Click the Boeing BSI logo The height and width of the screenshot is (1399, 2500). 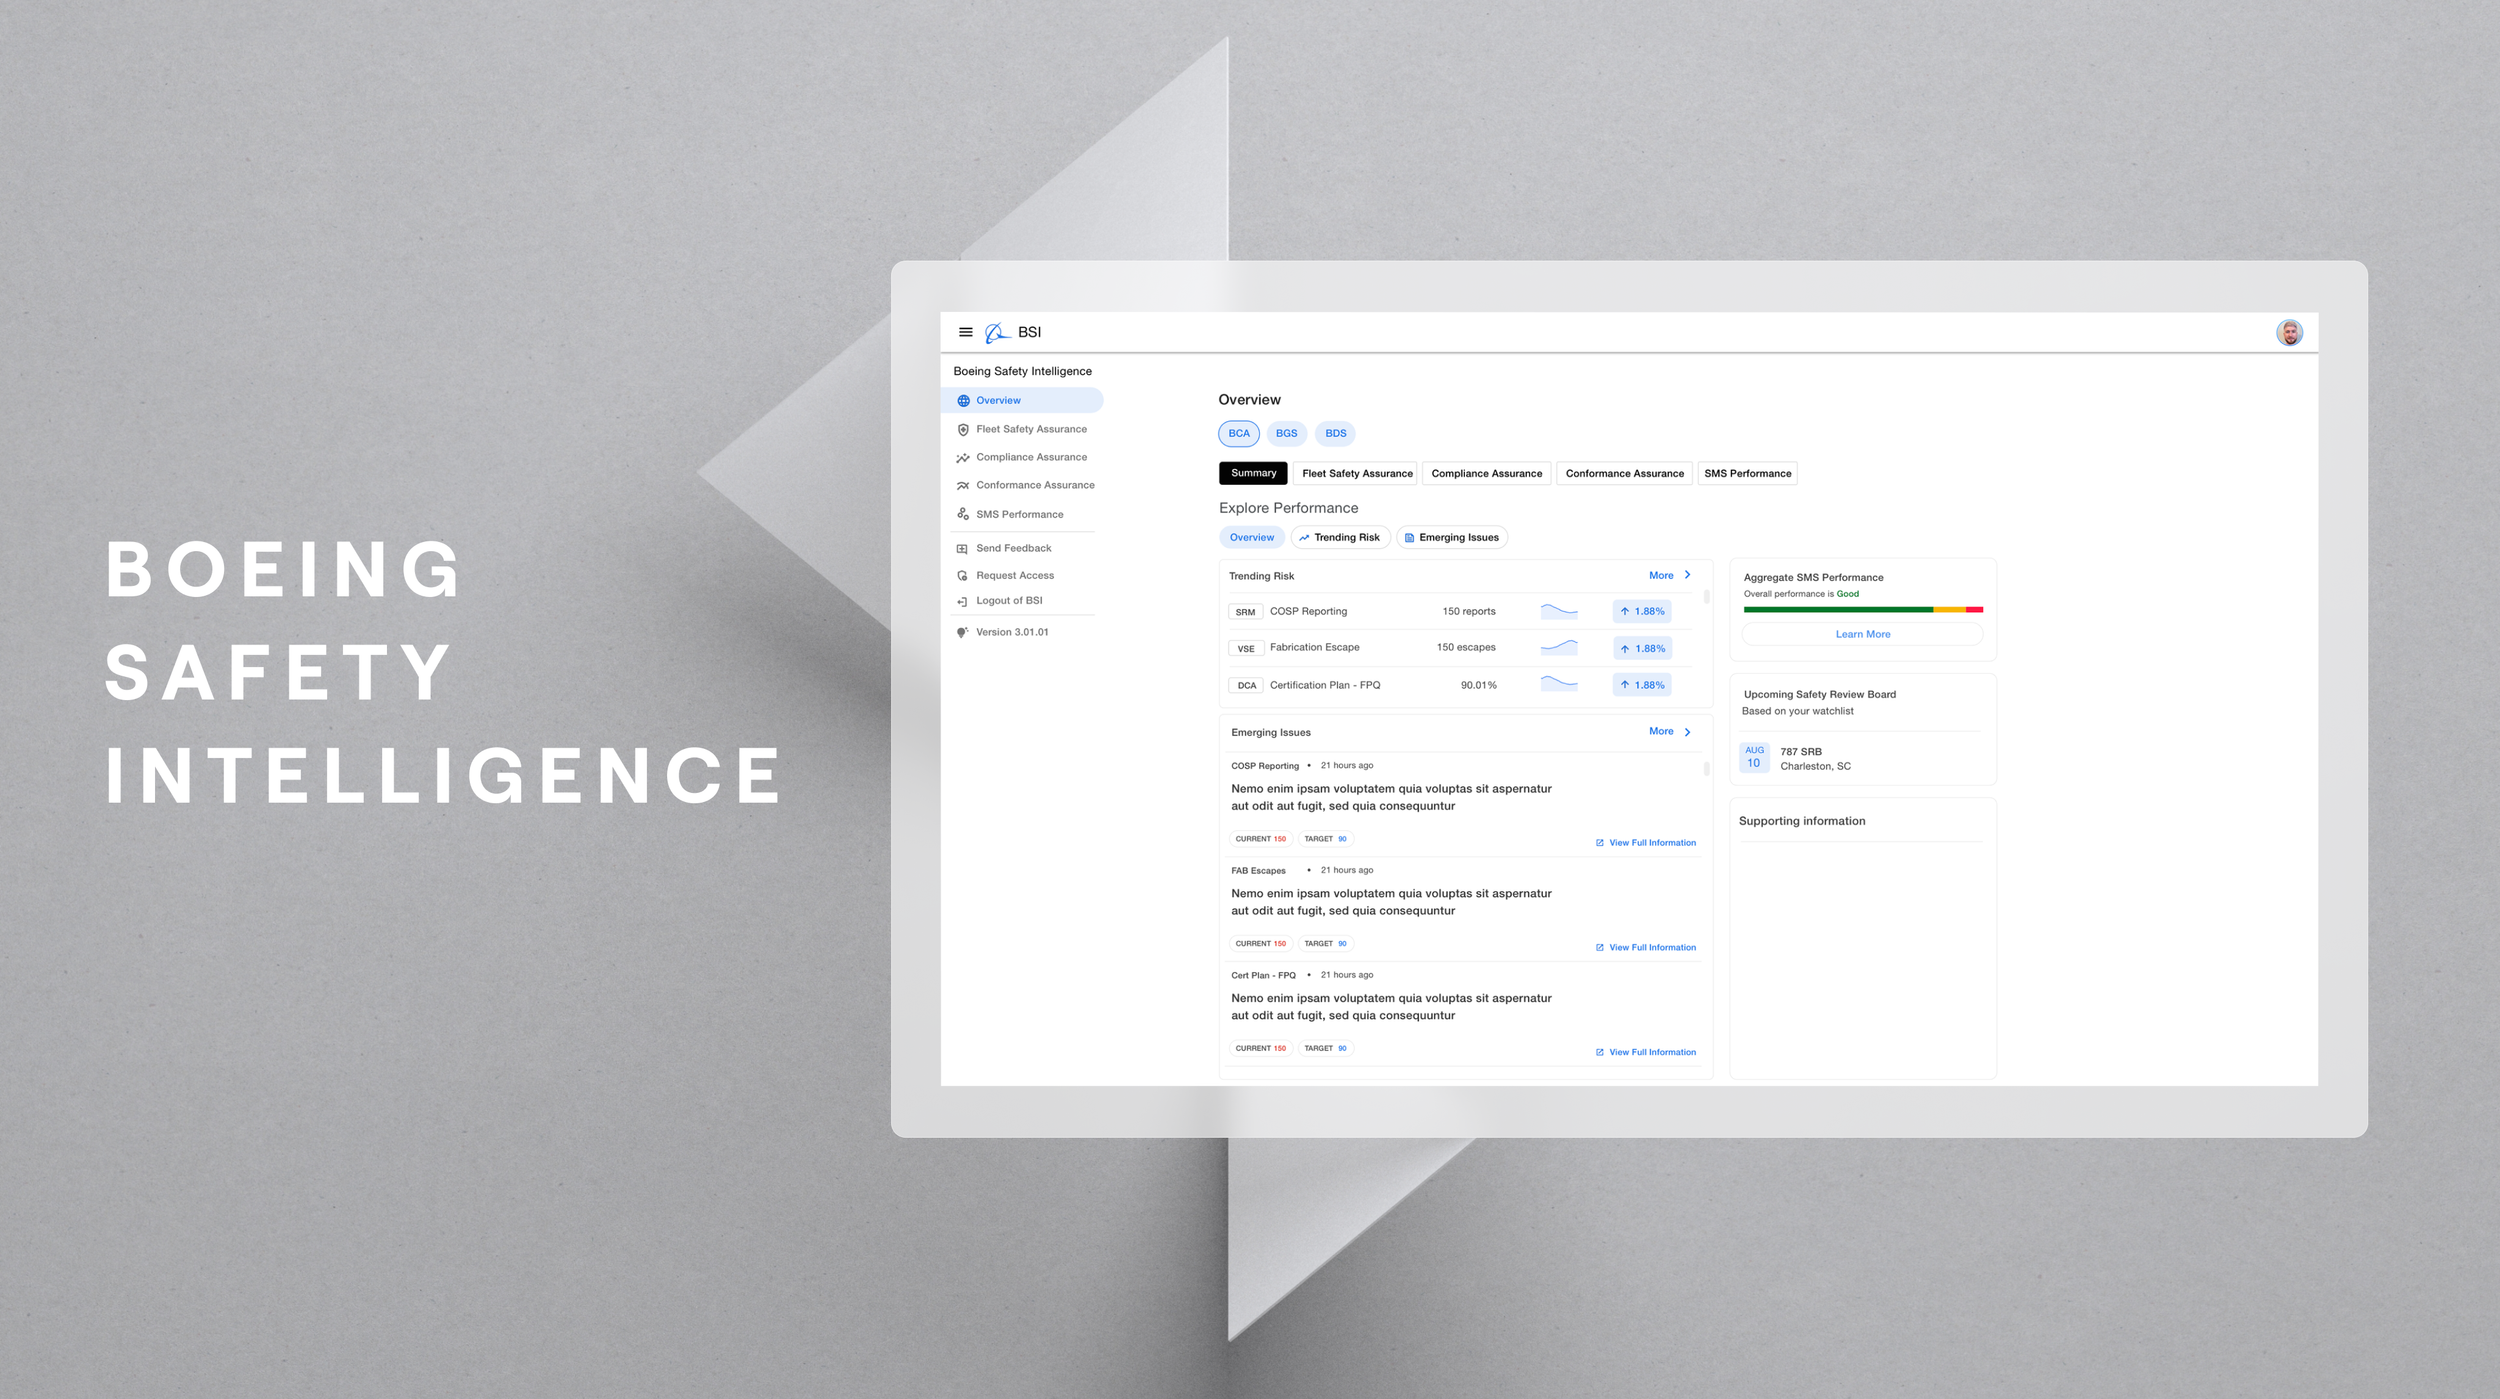(x=997, y=333)
